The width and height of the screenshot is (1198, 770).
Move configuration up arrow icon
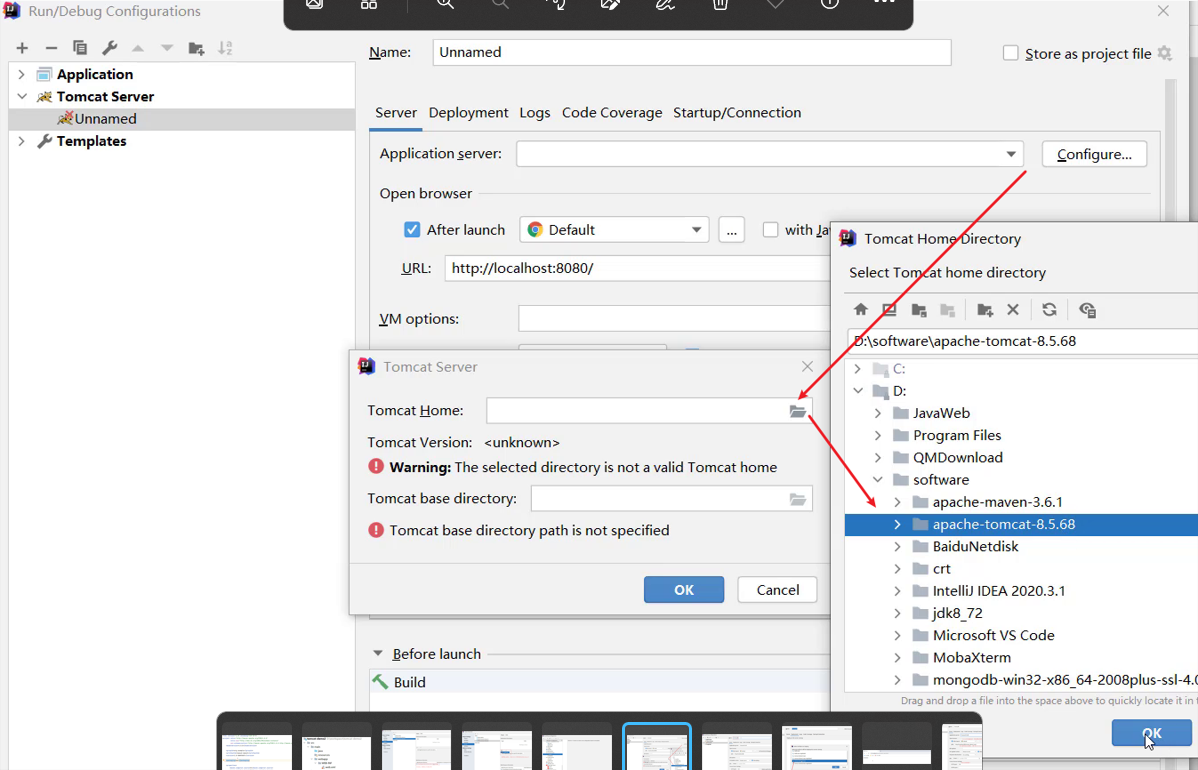138,48
